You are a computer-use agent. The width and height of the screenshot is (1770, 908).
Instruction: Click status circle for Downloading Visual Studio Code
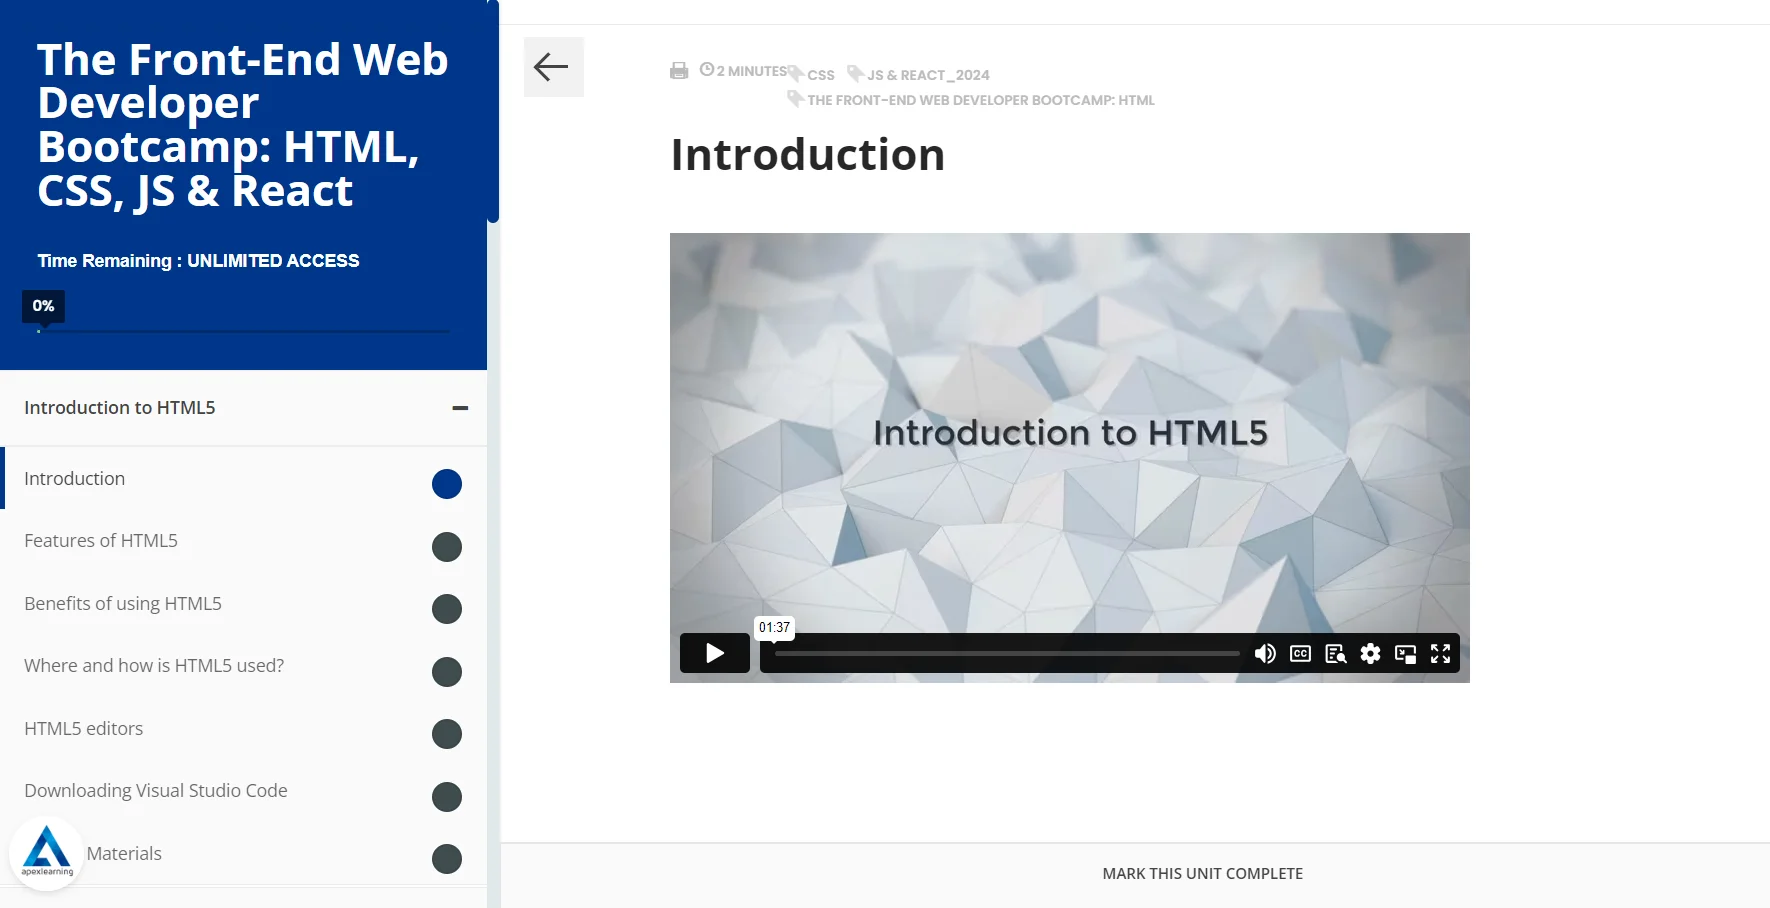[x=447, y=797]
